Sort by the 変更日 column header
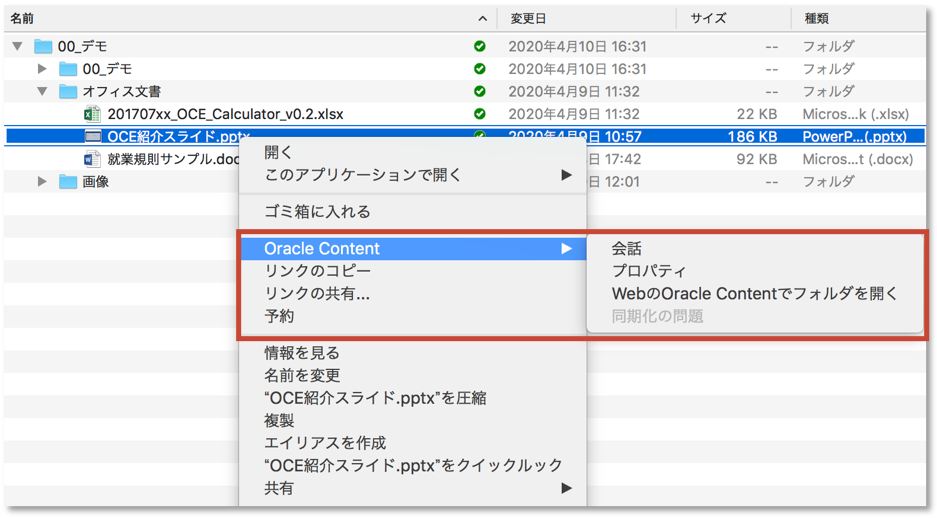 [x=528, y=18]
